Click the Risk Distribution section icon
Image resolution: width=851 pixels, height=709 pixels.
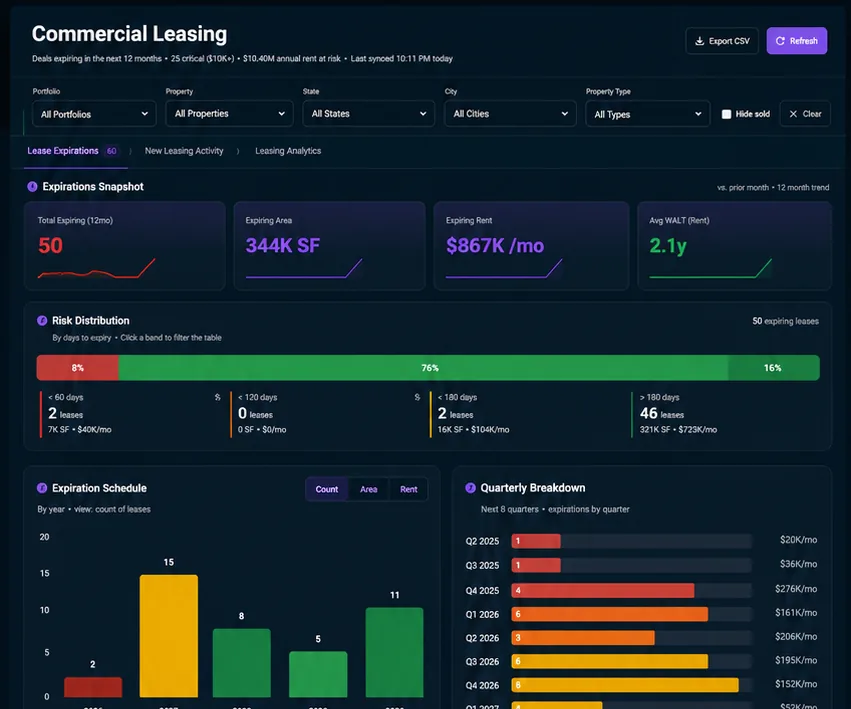click(x=42, y=320)
